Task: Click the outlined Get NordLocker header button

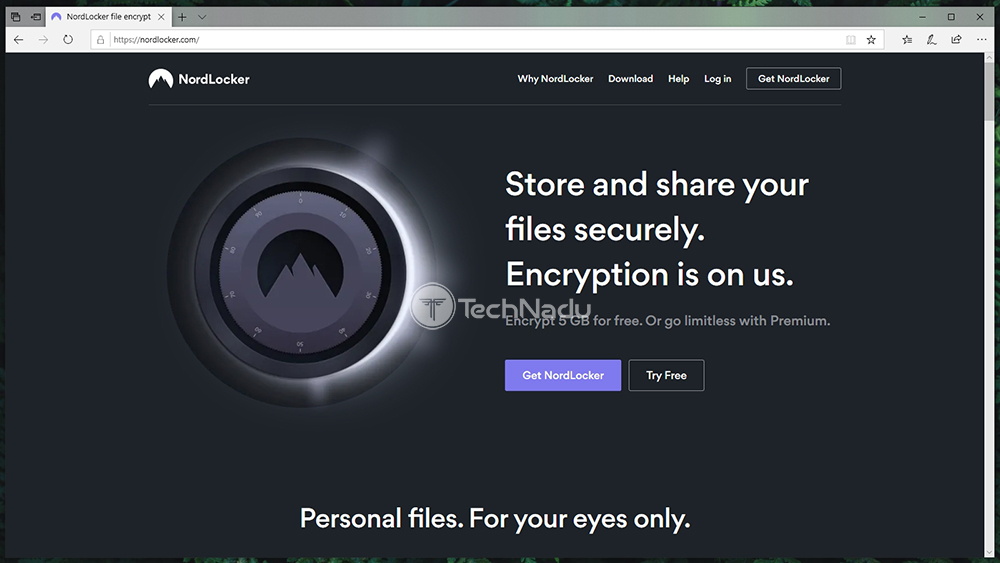Action: click(x=793, y=78)
